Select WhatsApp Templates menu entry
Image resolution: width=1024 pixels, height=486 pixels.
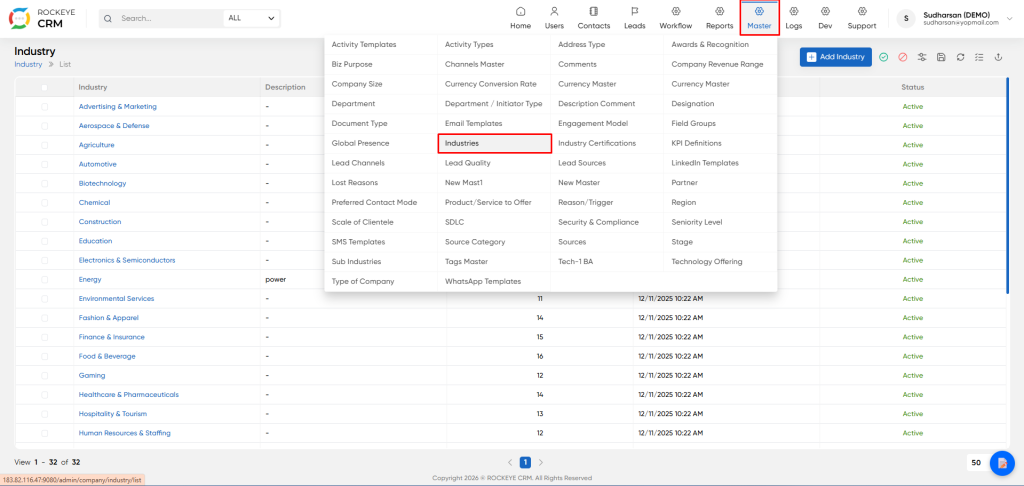click(483, 281)
